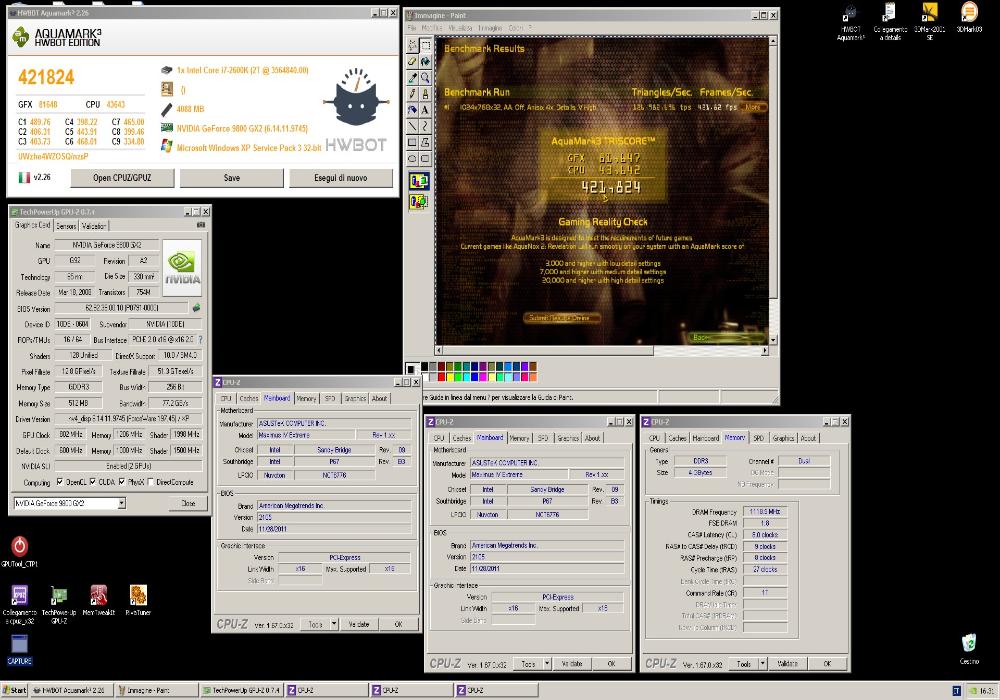
Task: Toggle the OpenCL checkbox in GPU-Z
Action: point(60,483)
